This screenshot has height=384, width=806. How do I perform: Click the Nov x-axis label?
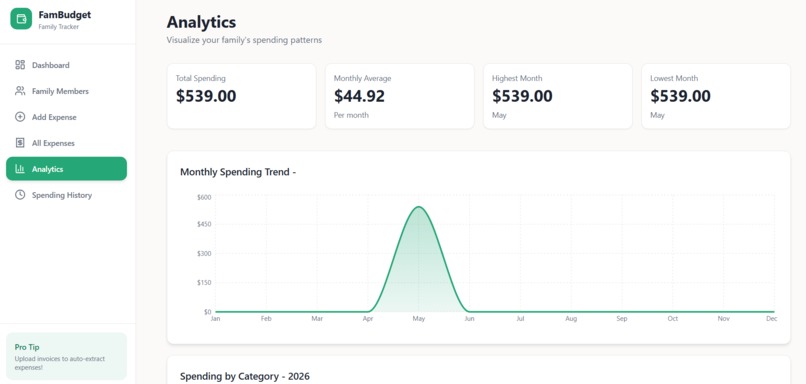point(724,319)
